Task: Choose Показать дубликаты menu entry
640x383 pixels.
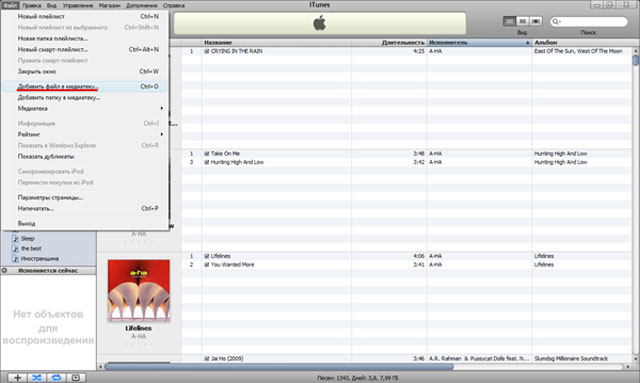Action: coord(85,156)
